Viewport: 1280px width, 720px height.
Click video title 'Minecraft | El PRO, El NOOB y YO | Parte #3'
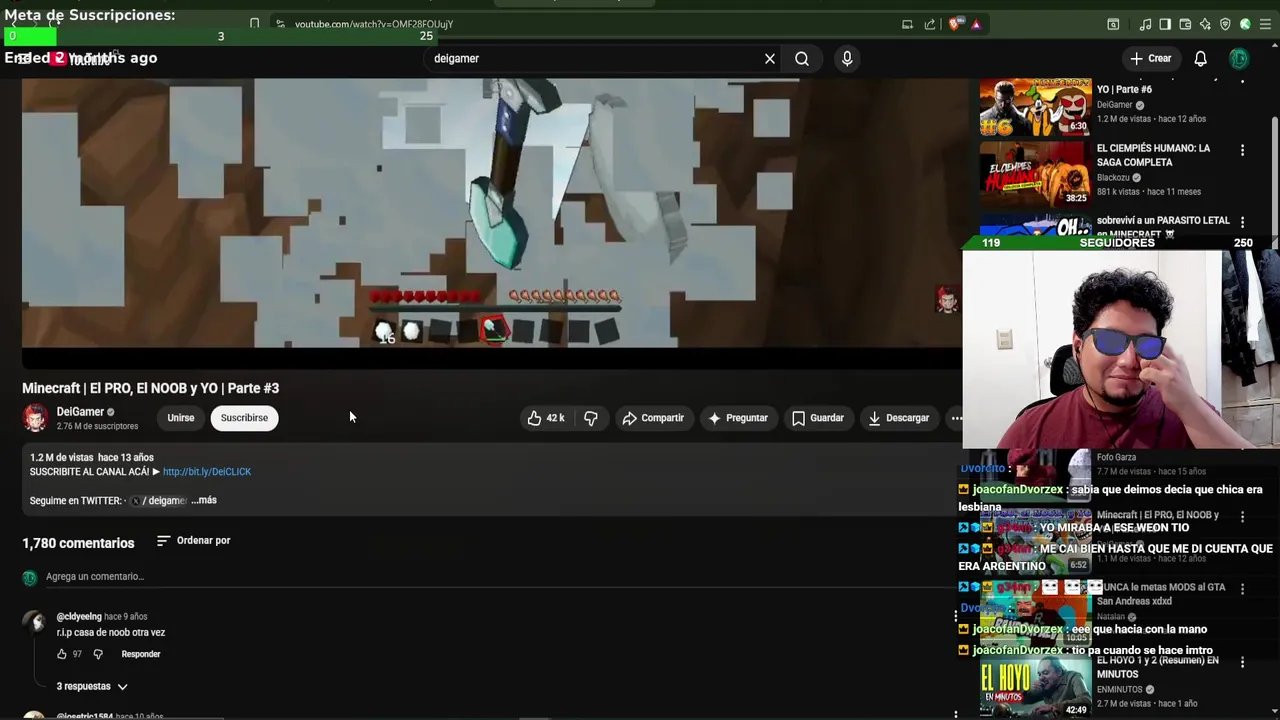(151, 388)
